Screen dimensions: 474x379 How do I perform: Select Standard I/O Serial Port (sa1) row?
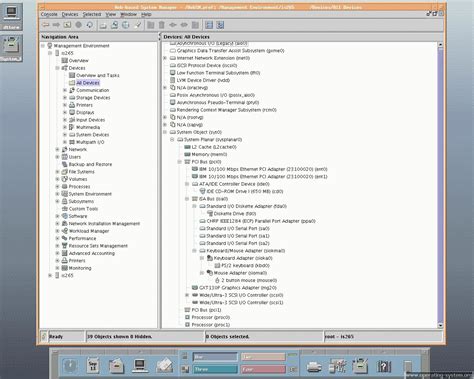(238, 236)
